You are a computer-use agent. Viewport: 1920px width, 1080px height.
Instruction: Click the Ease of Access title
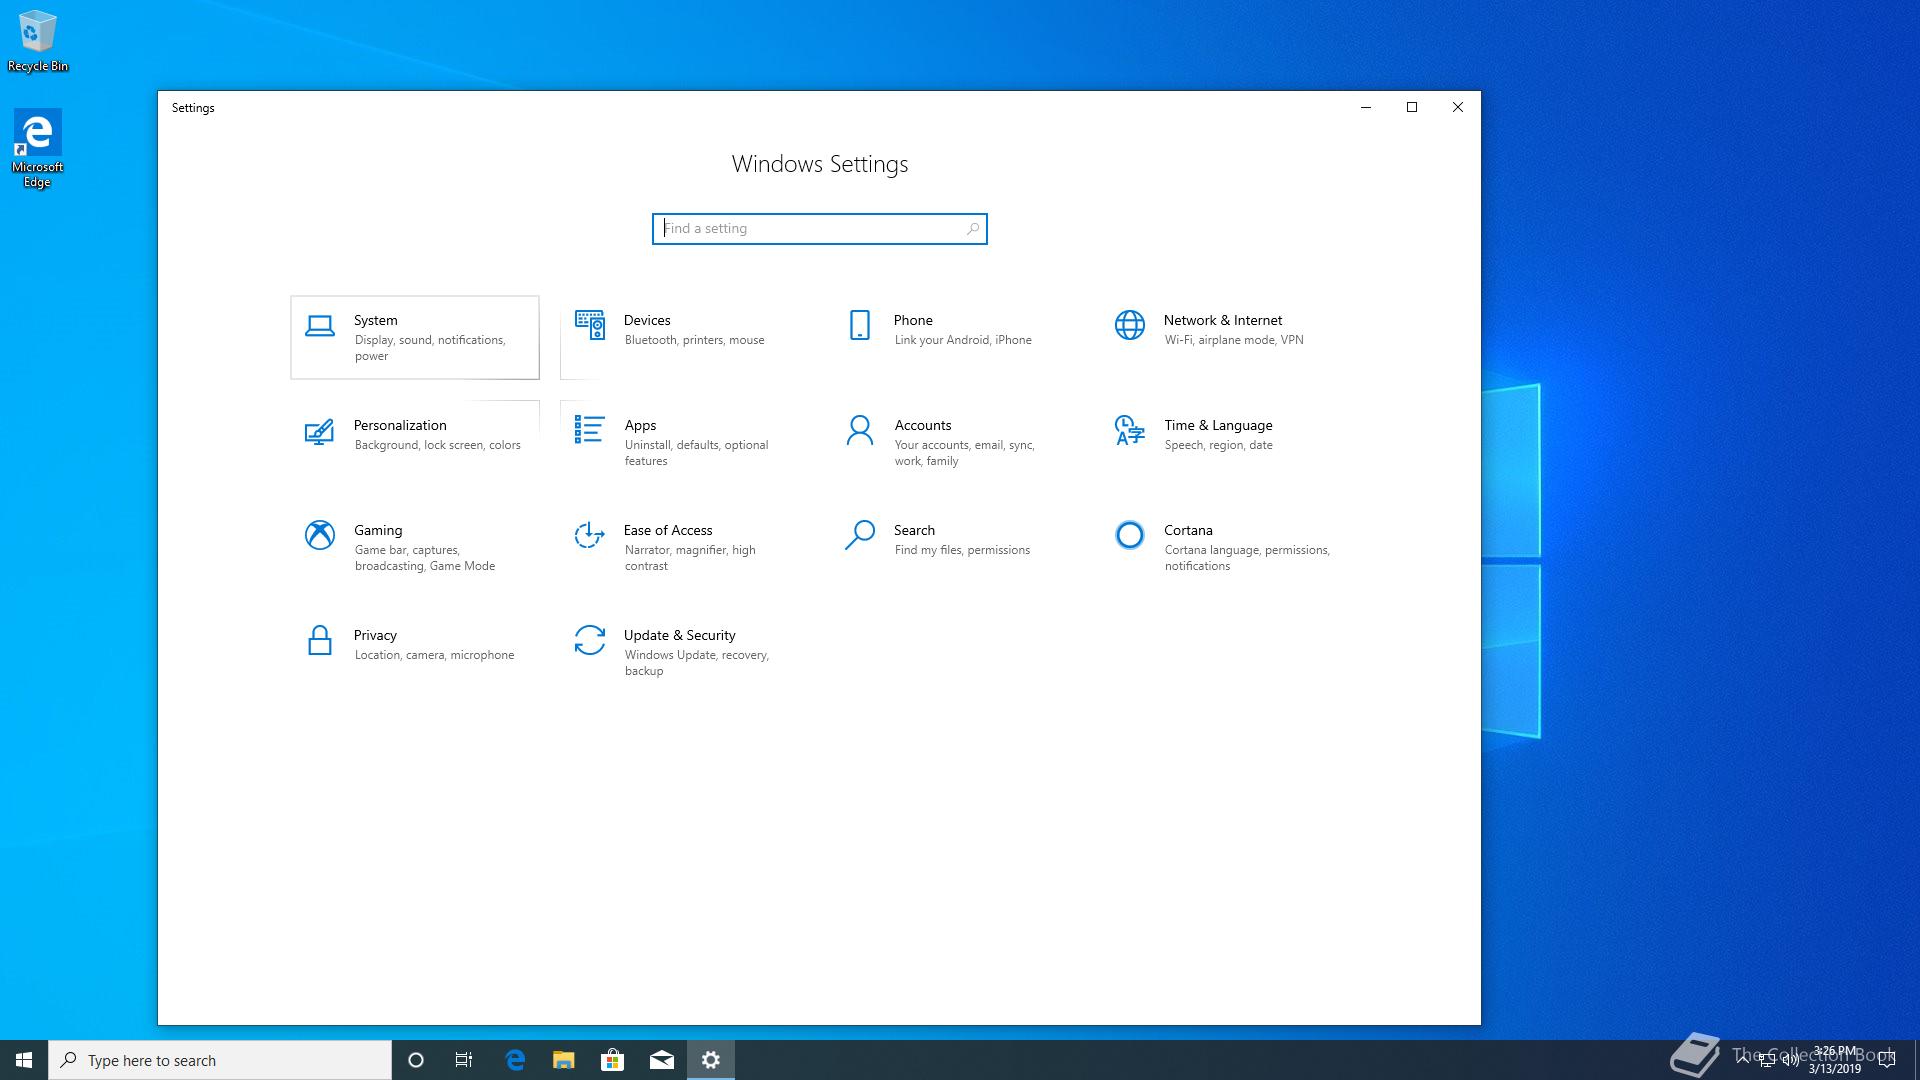(x=668, y=530)
